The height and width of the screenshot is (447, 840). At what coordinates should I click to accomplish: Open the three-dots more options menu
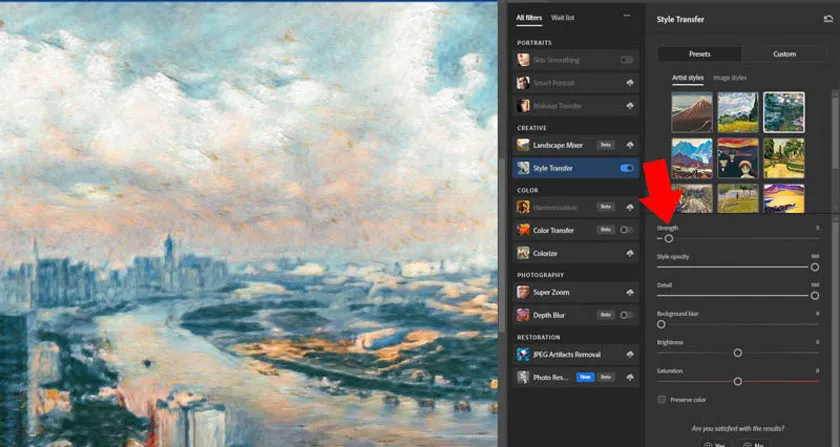pyautogui.click(x=627, y=17)
